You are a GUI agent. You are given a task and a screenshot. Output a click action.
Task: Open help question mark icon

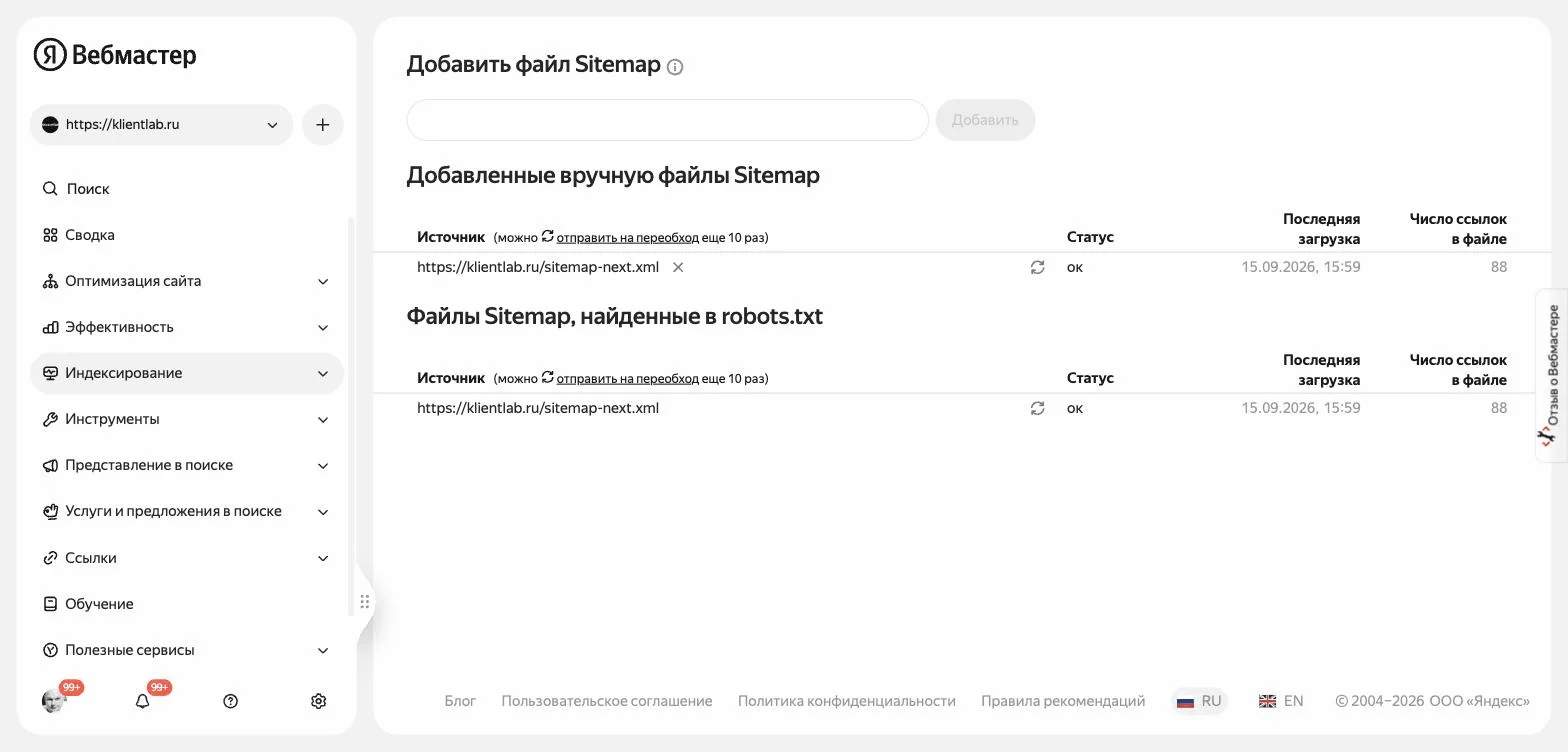(x=231, y=701)
